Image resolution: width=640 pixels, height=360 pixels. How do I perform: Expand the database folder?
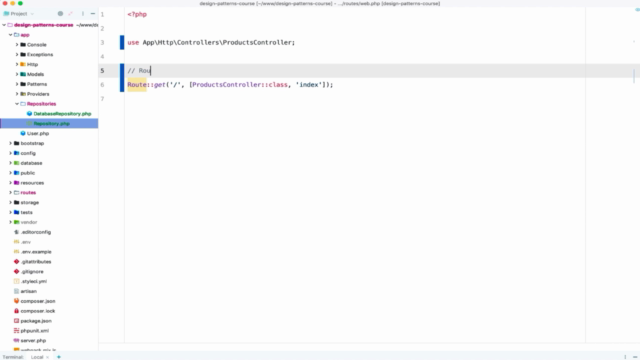point(11,163)
